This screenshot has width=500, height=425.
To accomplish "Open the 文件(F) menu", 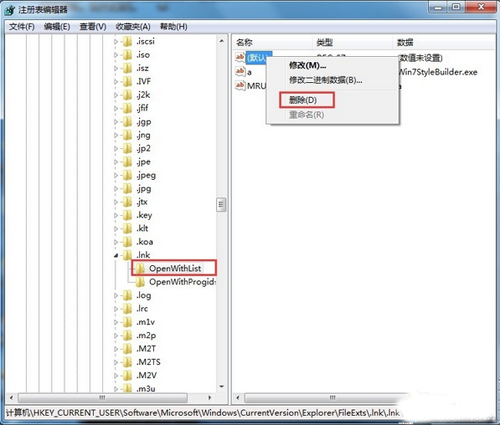I will click(x=22, y=26).
